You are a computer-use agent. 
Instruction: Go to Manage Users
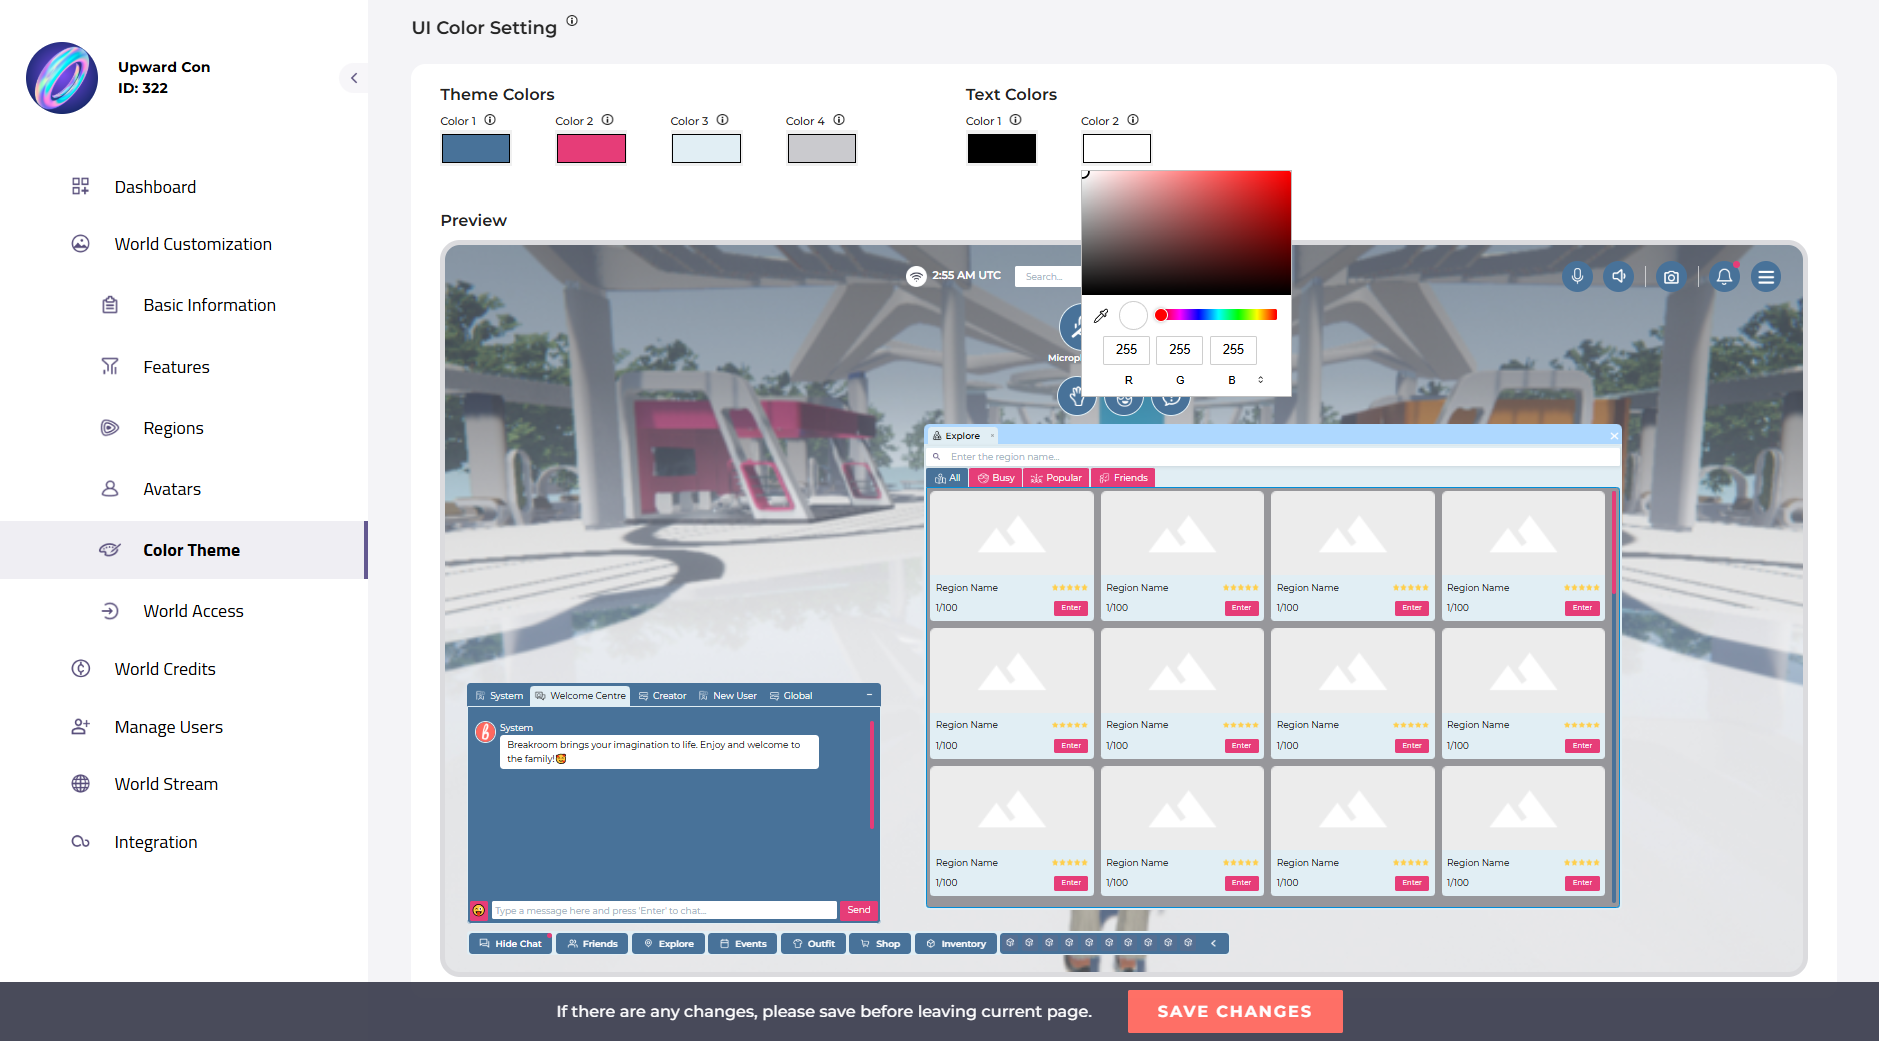pyautogui.click(x=168, y=727)
